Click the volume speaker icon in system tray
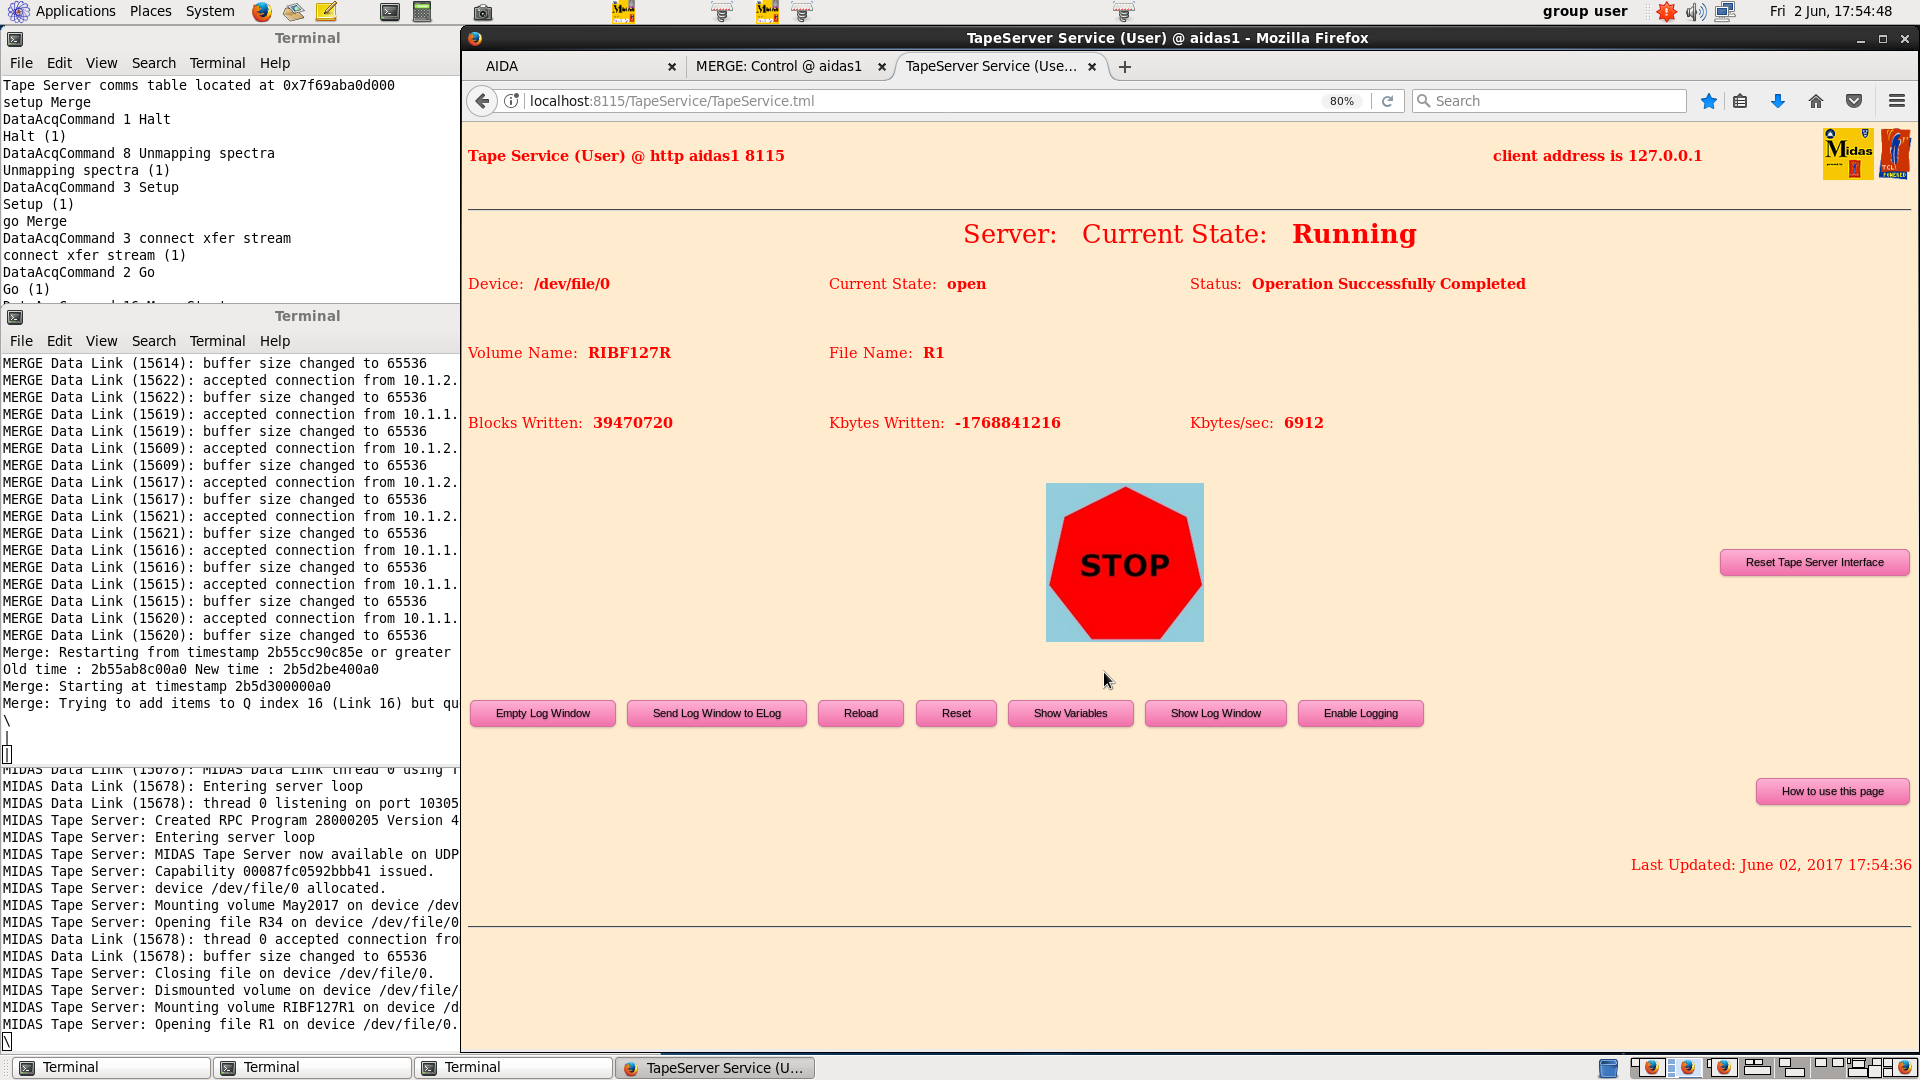1920x1080 pixels. pyautogui.click(x=1695, y=12)
